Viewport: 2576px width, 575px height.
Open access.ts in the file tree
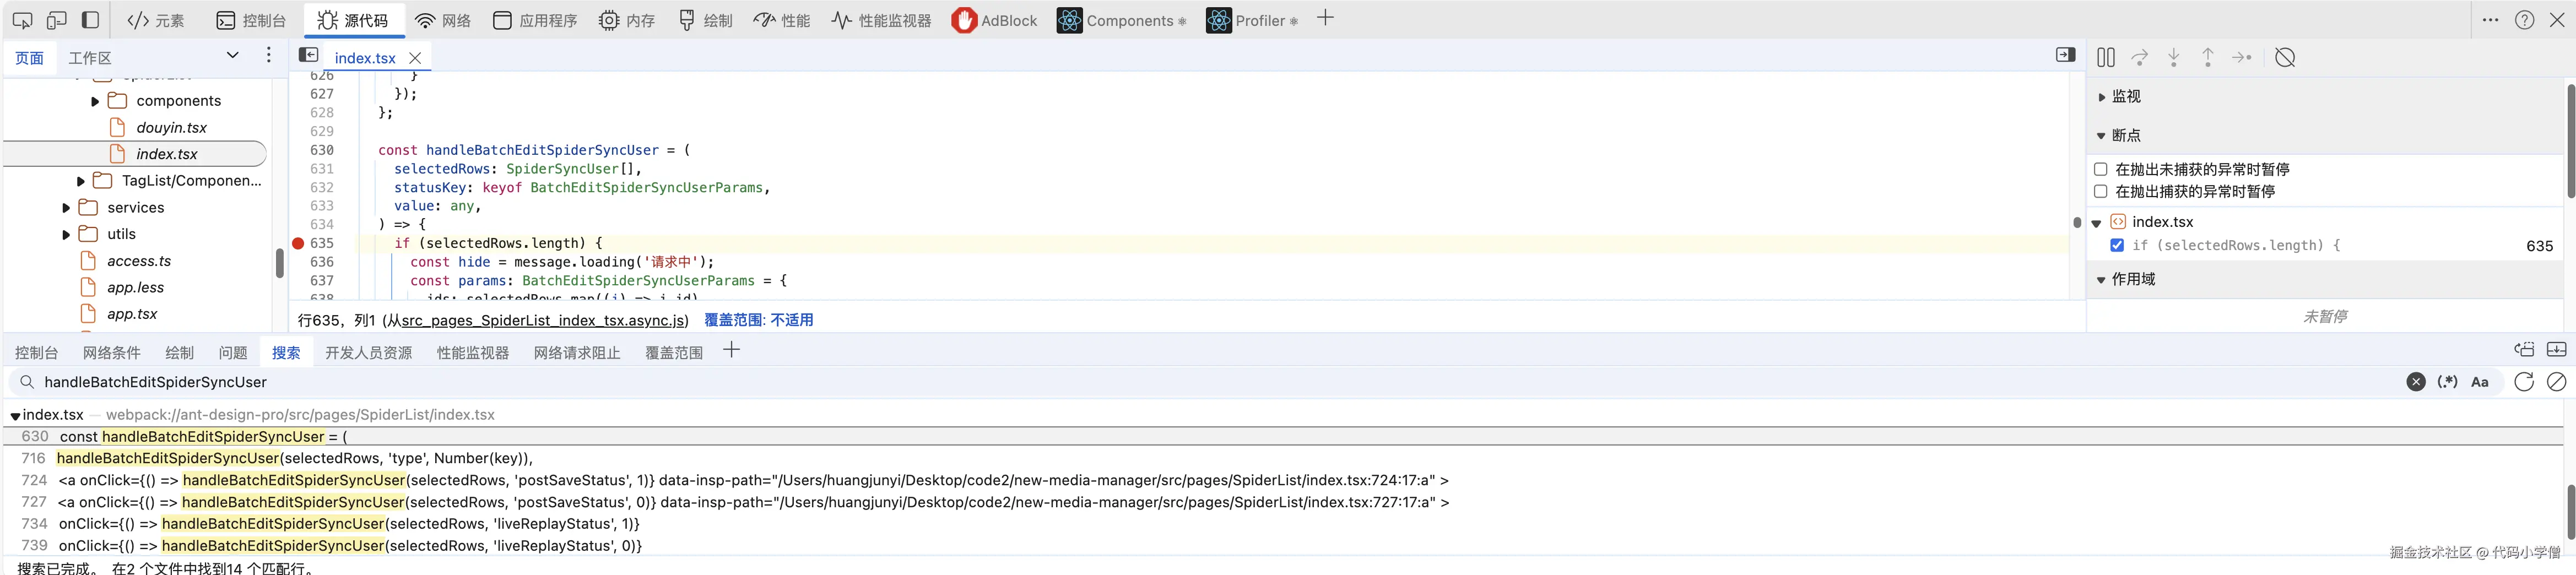click(138, 261)
